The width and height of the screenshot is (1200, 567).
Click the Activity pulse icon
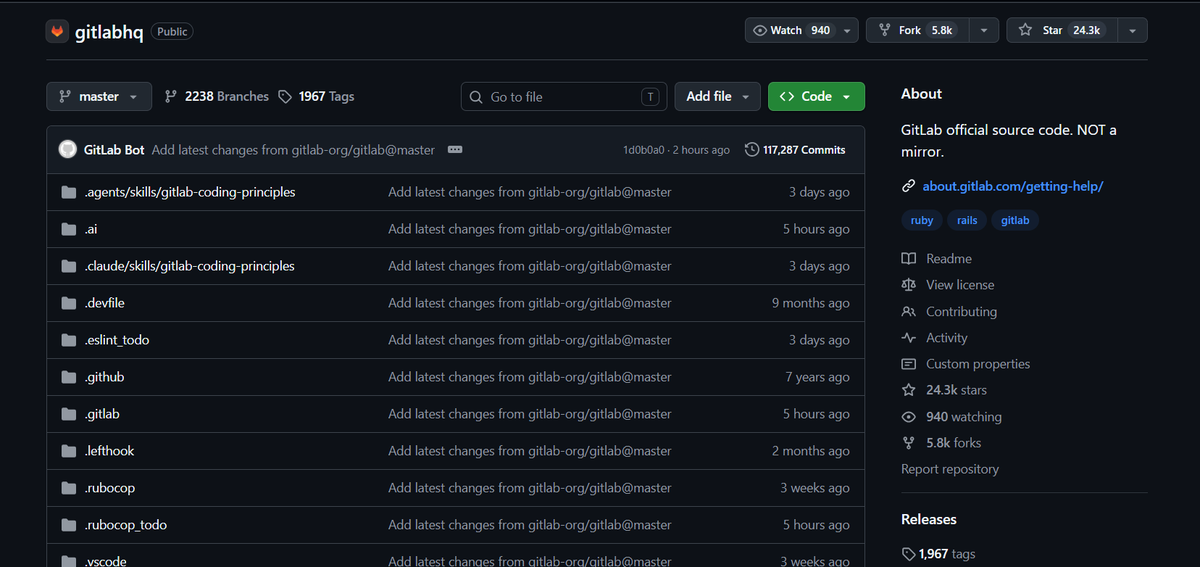click(908, 338)
